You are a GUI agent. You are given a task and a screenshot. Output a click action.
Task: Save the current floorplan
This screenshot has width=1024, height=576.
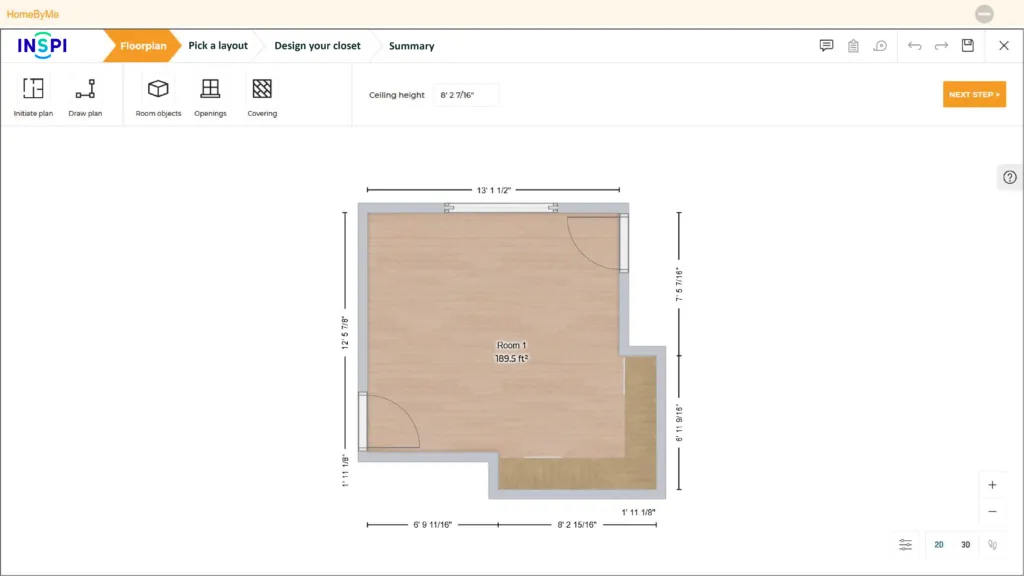[965, 46]
